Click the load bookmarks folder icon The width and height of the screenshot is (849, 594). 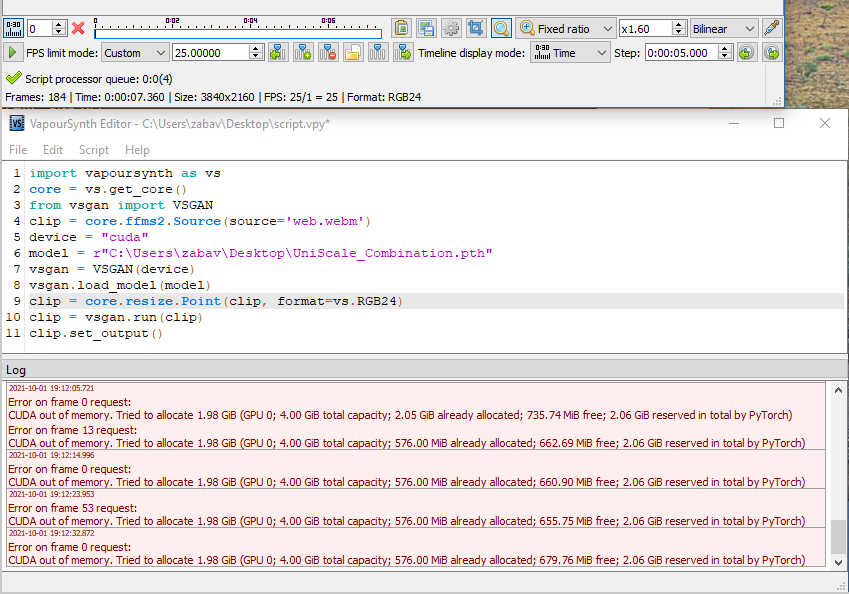pyautogui.click(x=353, y=53)
